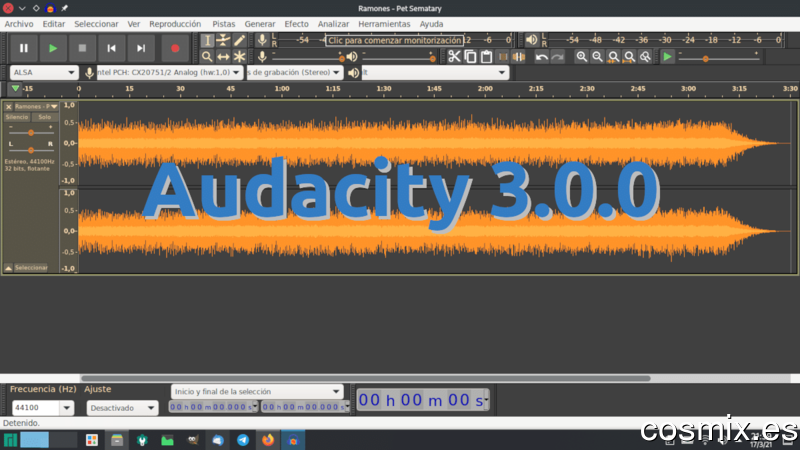Open 'Inicio y final de la selección' dropdown

(257, 391)
